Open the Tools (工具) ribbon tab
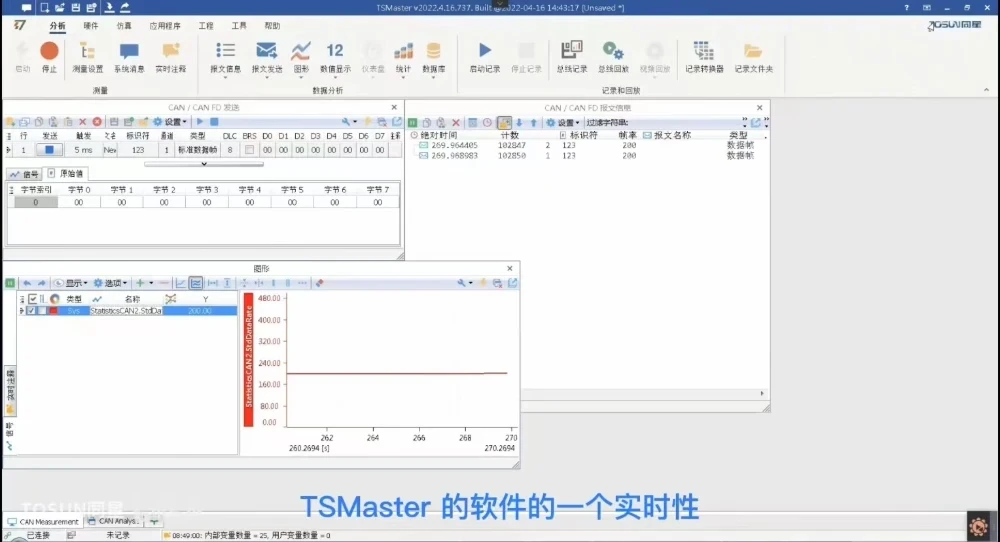1000x542 pixels. click(239, 26)
